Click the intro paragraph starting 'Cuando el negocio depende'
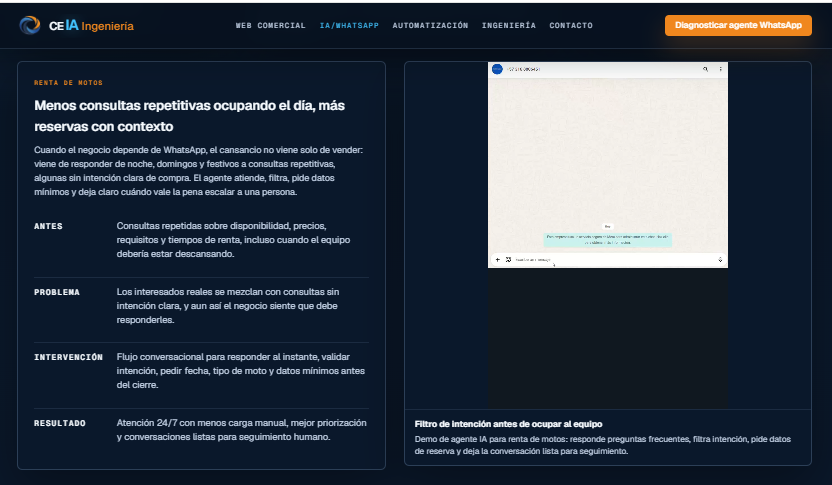The height and width of the screenshot is (485, 832). point(198,171)
